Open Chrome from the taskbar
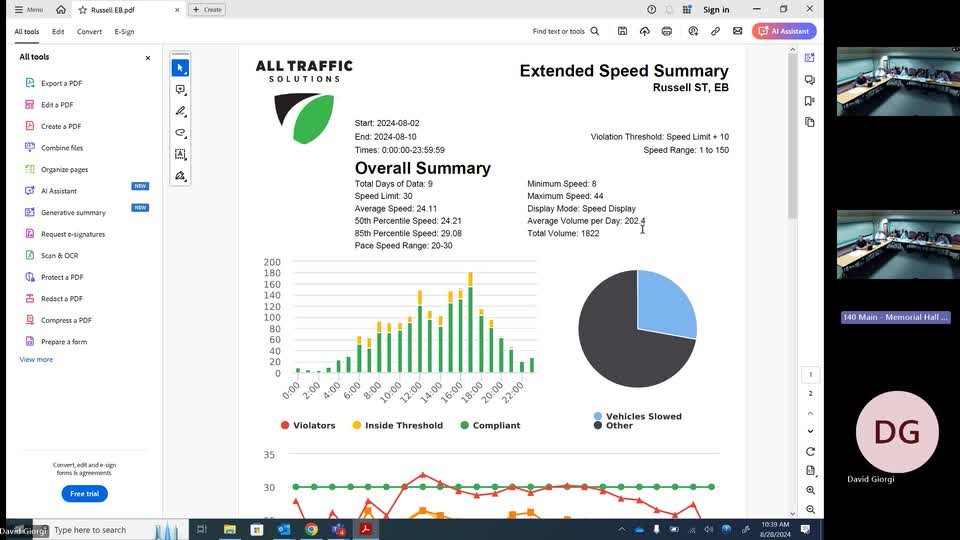960x540 pixels. click(312, 530)
